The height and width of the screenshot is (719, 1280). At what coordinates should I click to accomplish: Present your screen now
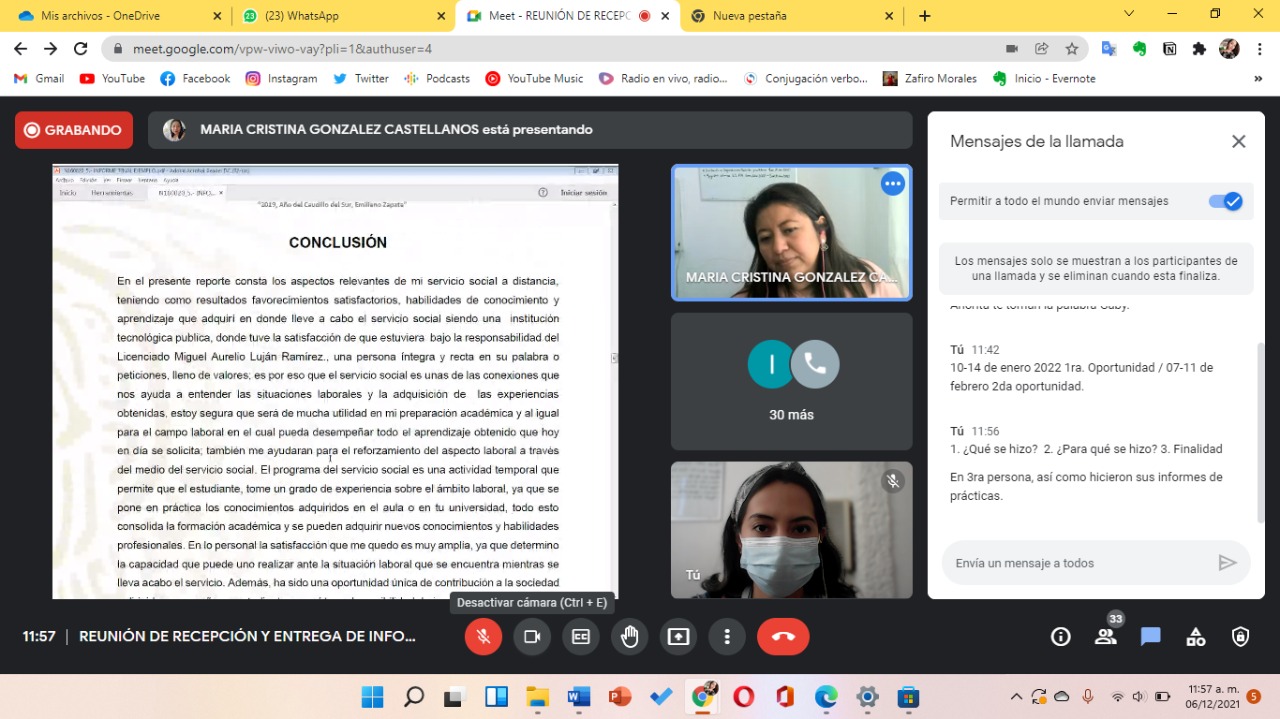679,637
